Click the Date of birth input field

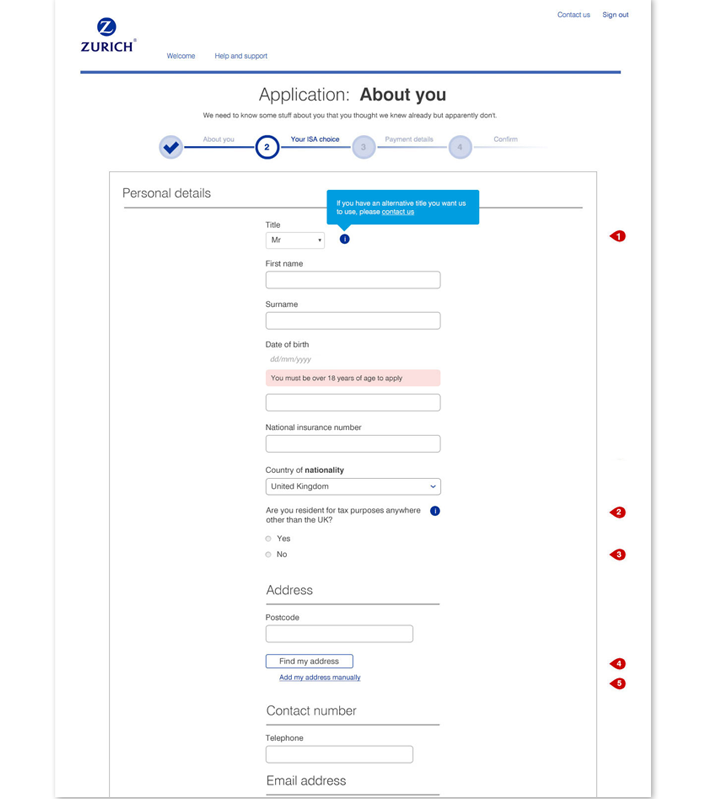[x=353, y=403]
